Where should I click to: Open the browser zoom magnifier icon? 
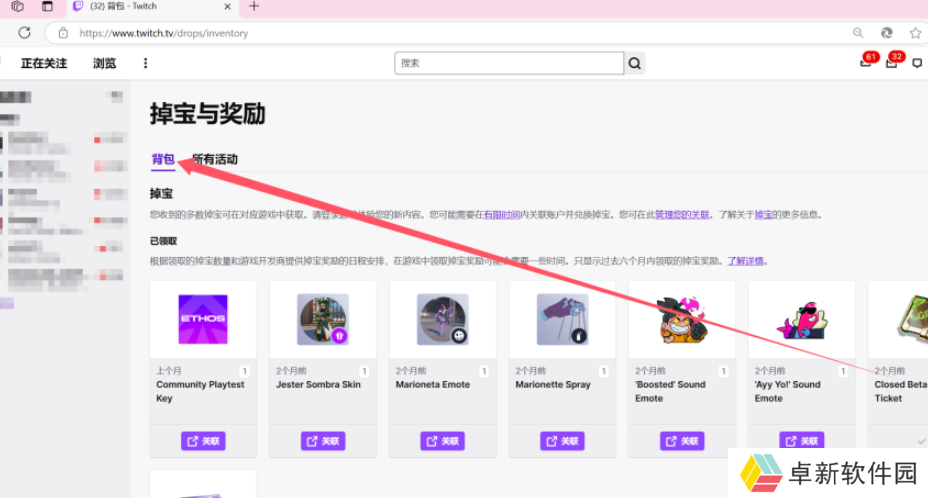coord(858,33)
